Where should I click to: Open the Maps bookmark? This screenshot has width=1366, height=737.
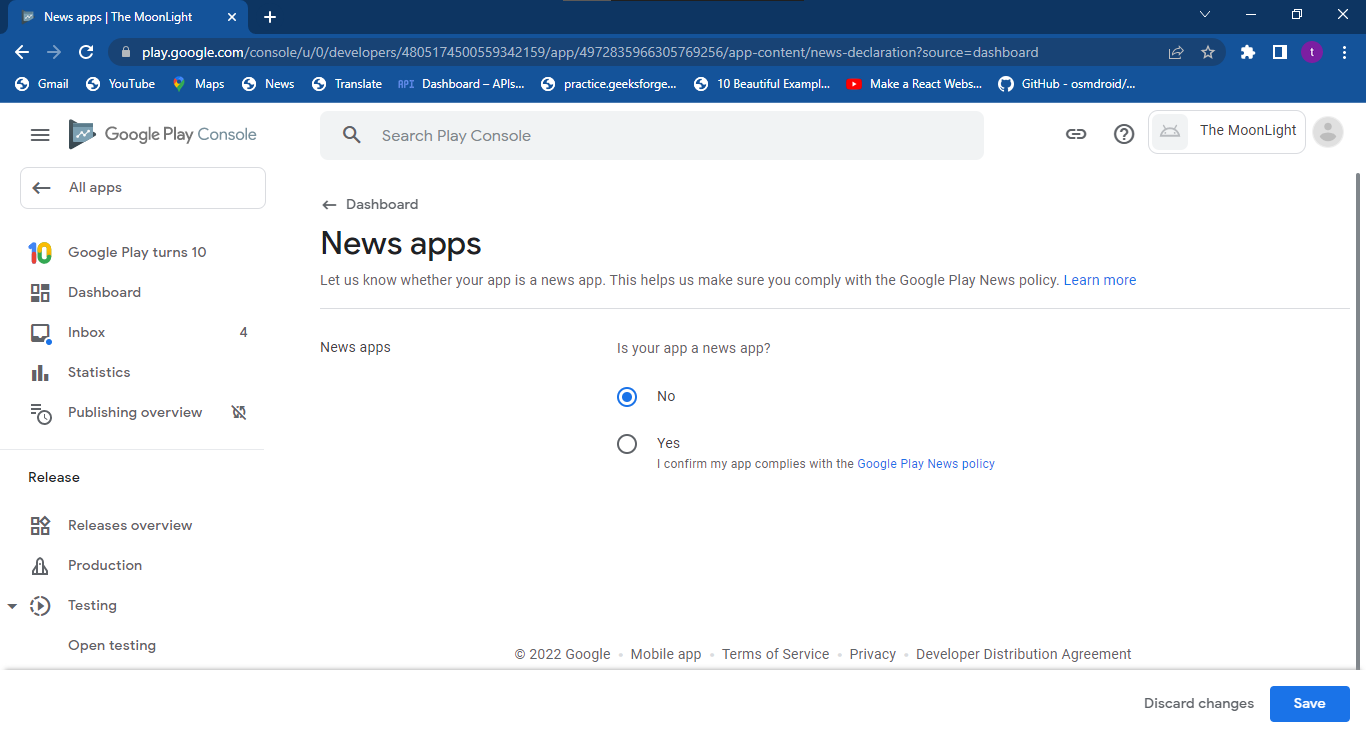[x=198, y=84]
